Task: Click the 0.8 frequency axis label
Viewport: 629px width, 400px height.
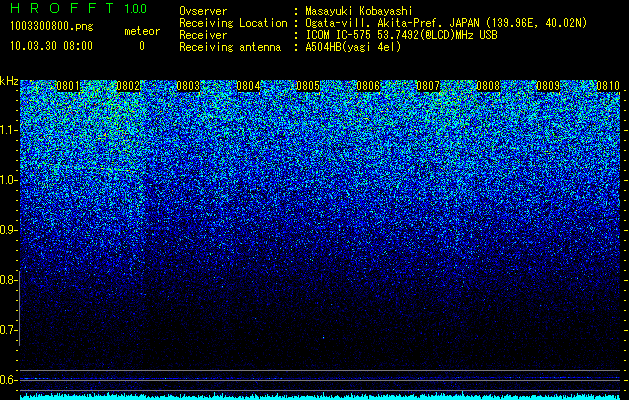Action: coord(7,280)
